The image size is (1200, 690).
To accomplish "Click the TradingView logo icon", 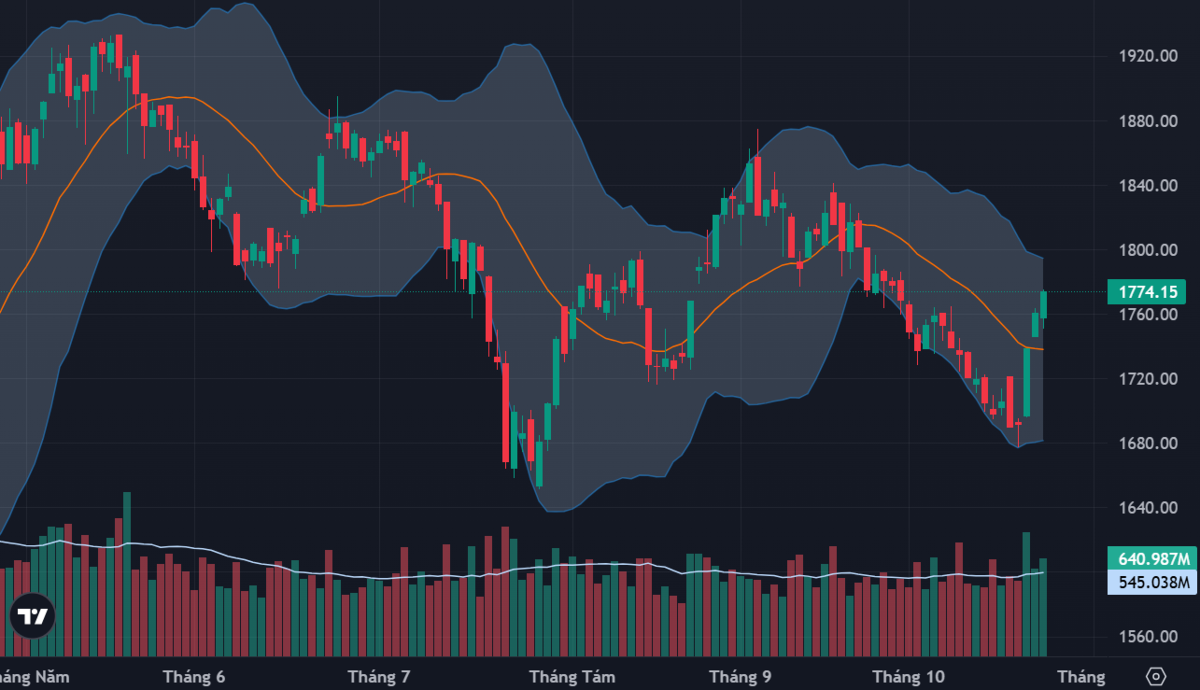I will click(32, 617).
